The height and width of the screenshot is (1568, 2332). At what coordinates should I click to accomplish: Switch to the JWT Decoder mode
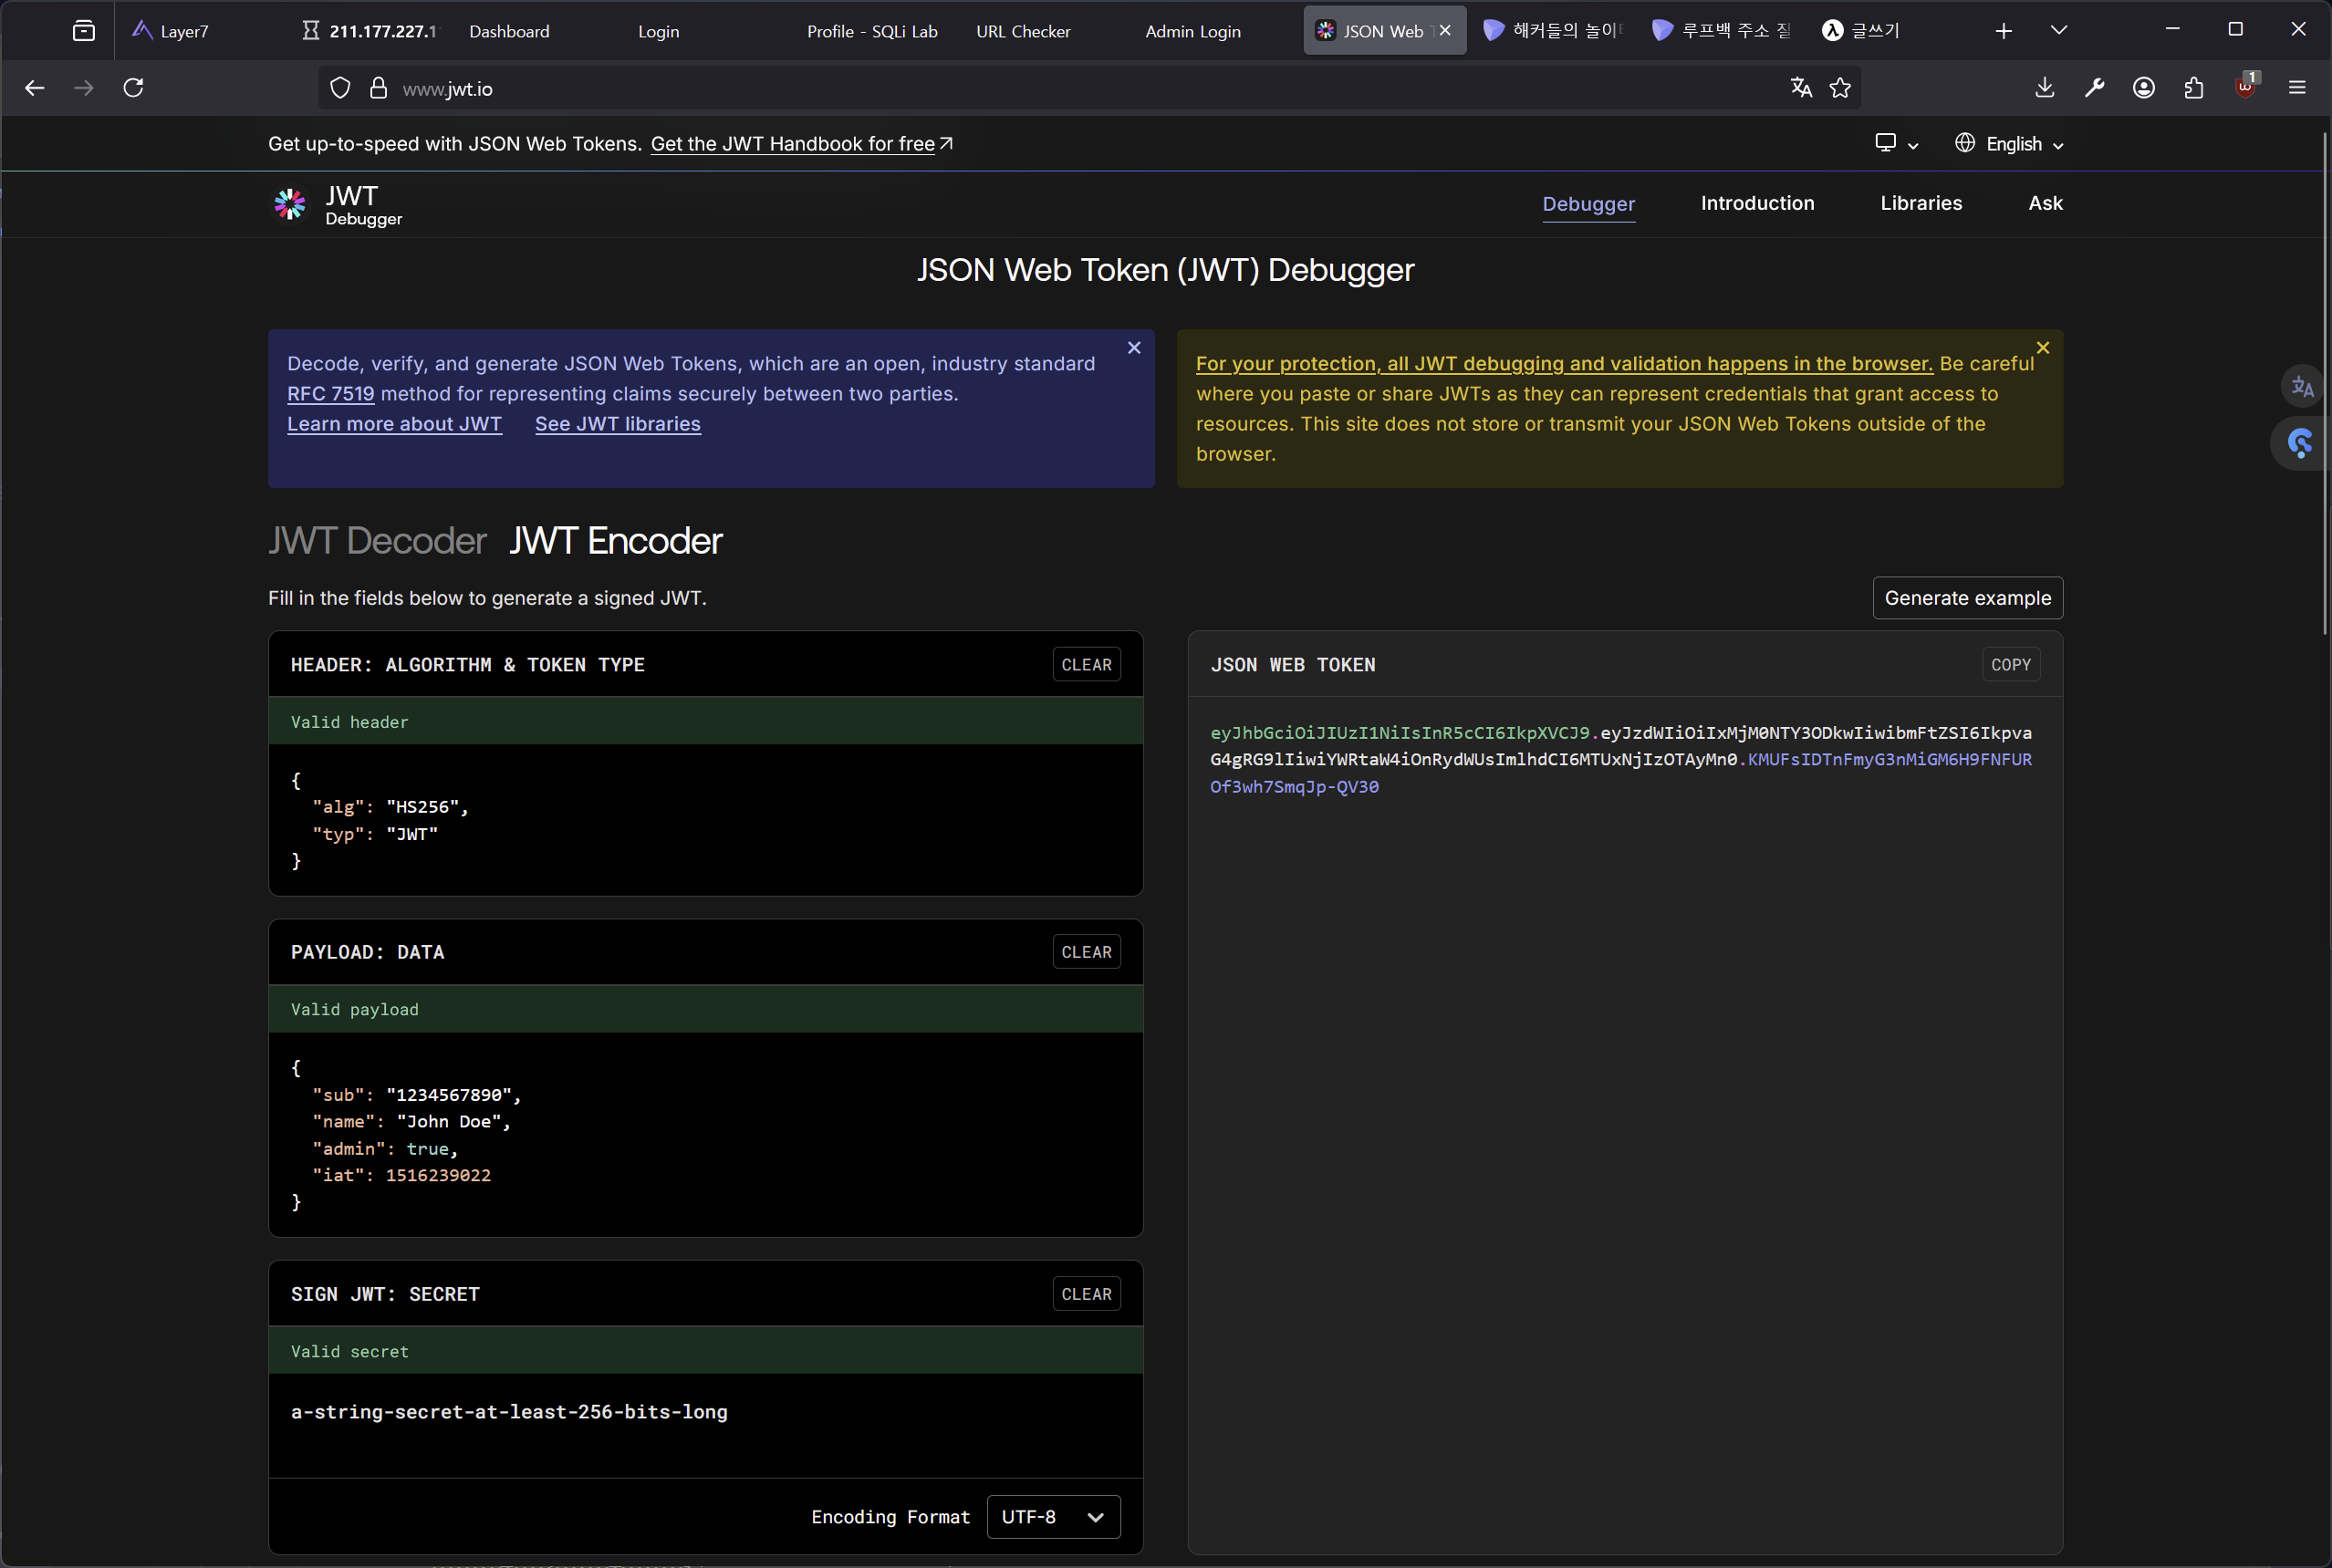click(x=377, y=541)
